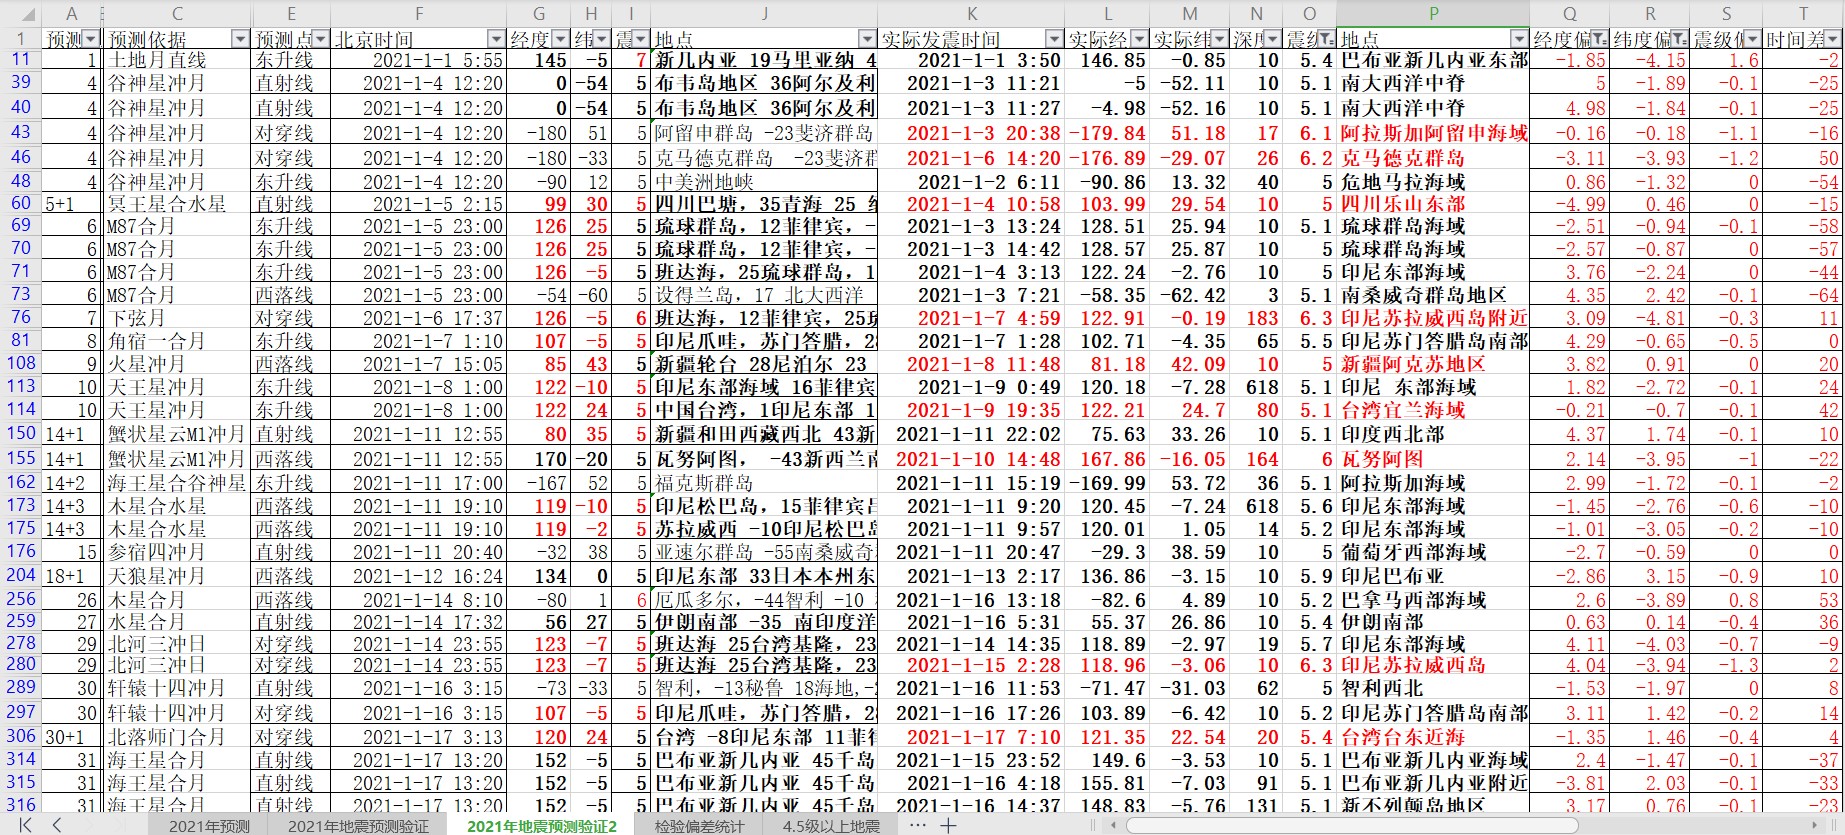Click the cell 参宿四冲月 in row 176
This screenshot has width=1845, height=835.
coord(177,552)
